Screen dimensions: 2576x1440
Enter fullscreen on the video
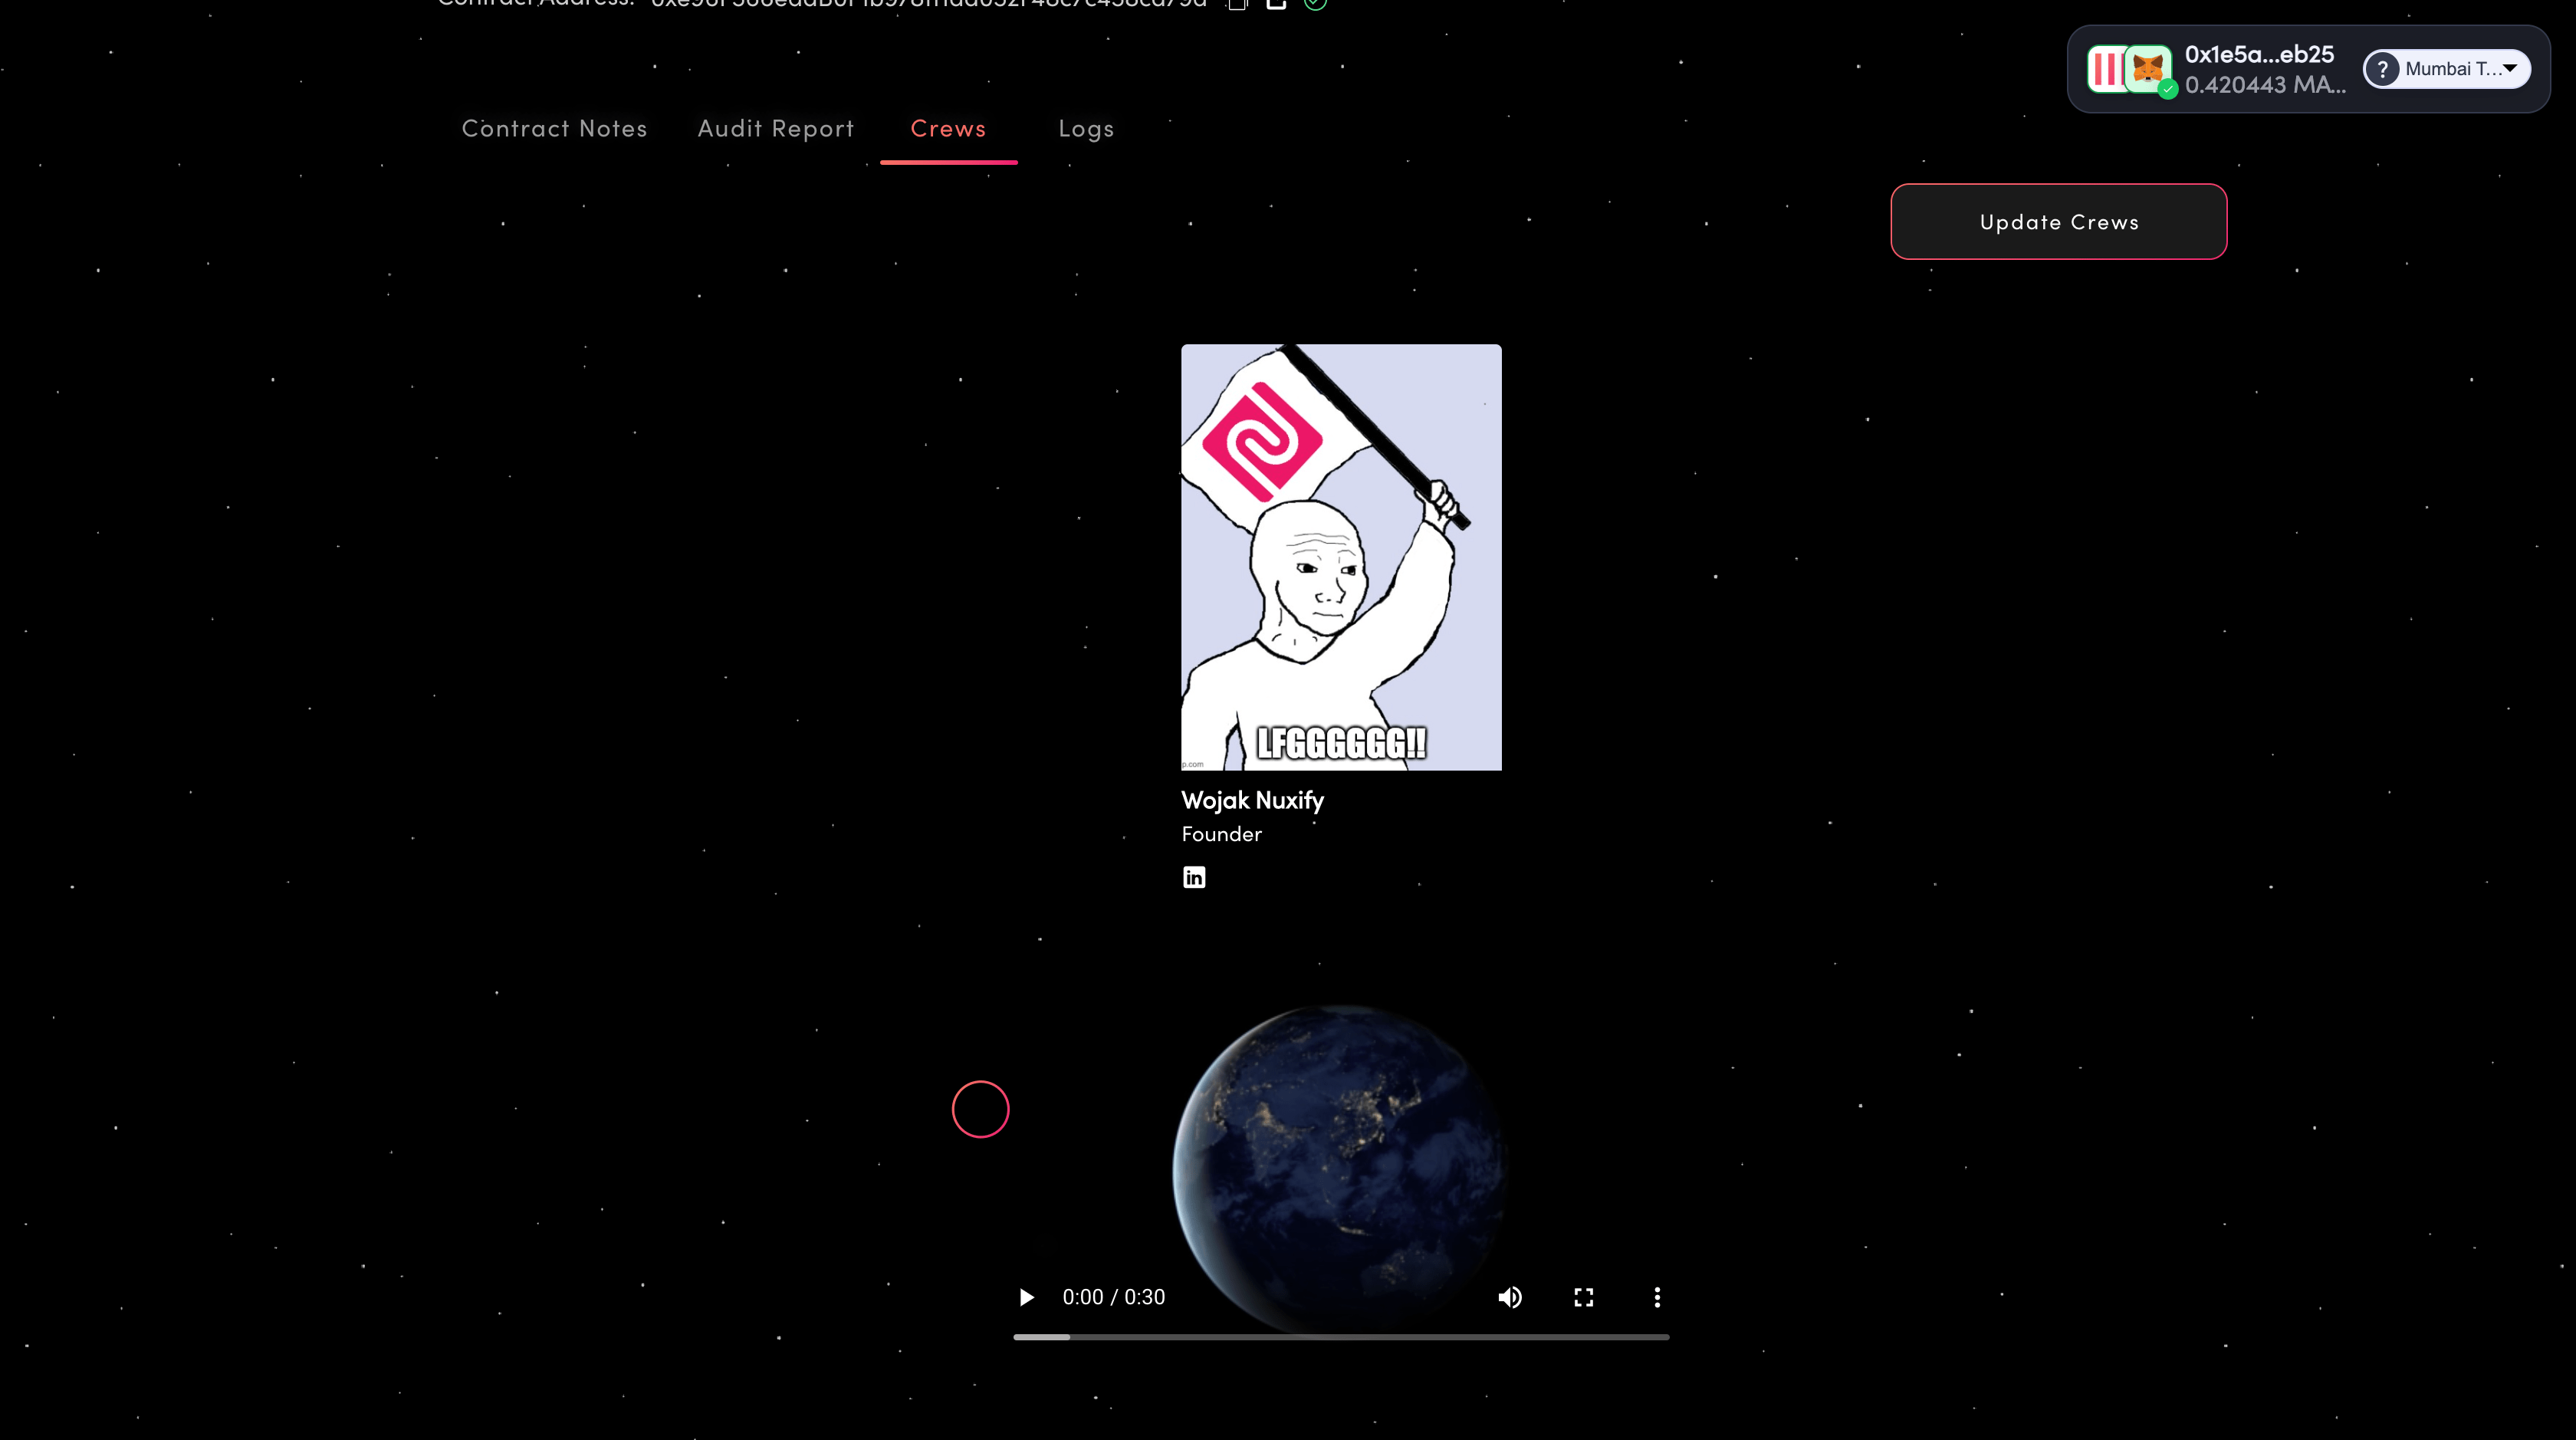coord(1583,1297)
